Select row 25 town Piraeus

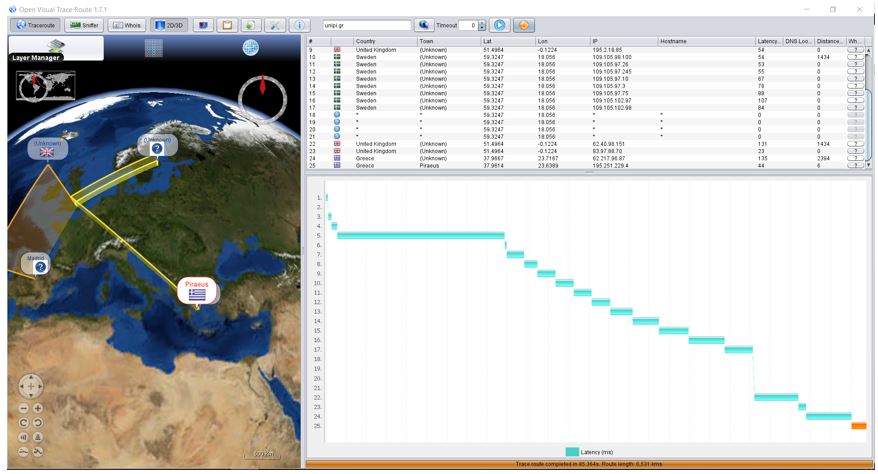(449, 166)
